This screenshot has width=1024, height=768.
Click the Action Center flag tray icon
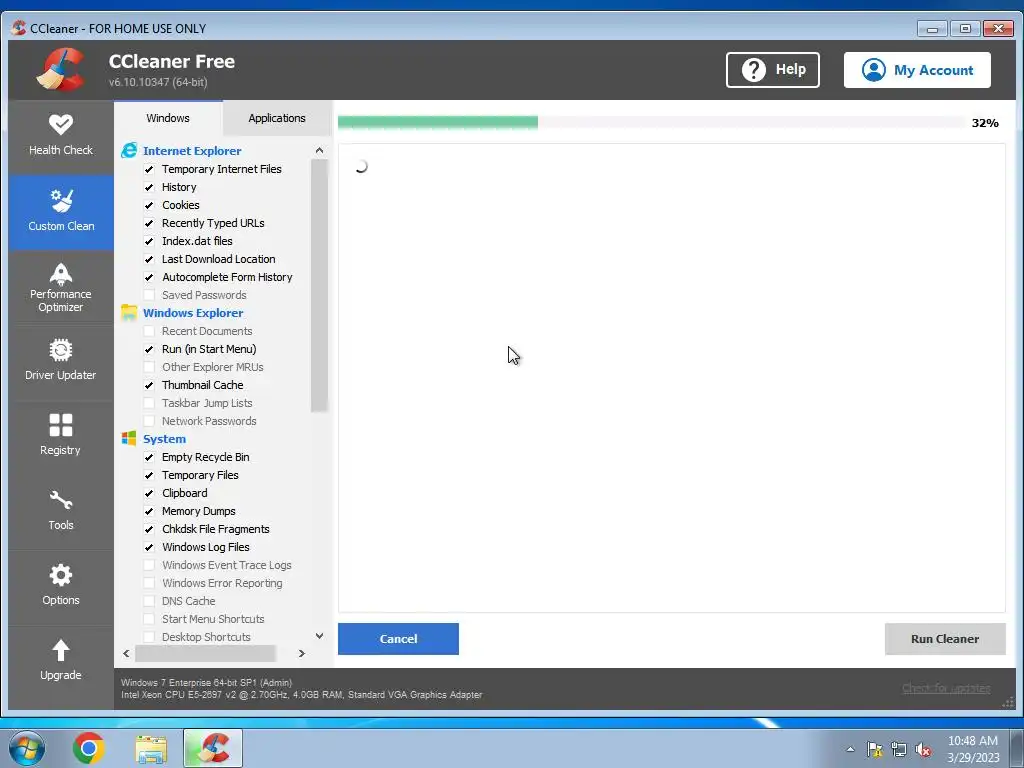click(874, 749)
